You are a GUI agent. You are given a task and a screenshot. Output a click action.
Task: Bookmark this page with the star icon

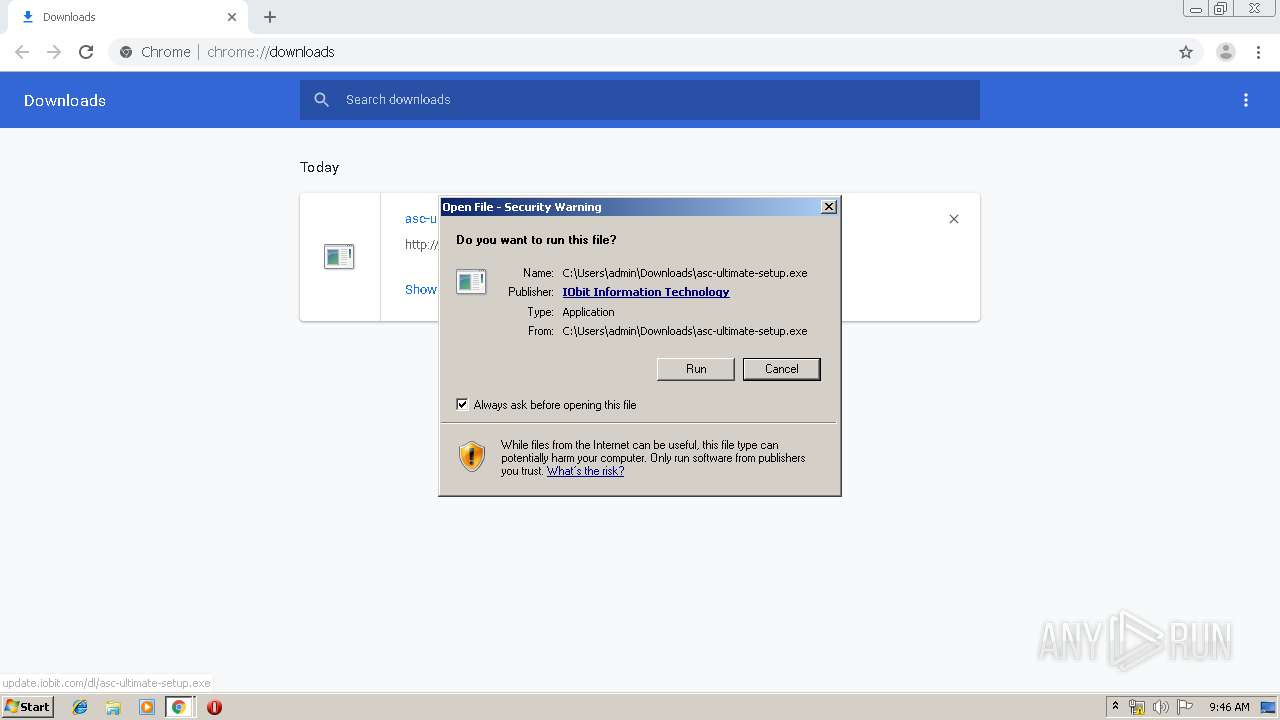(x=1186, y=52)
